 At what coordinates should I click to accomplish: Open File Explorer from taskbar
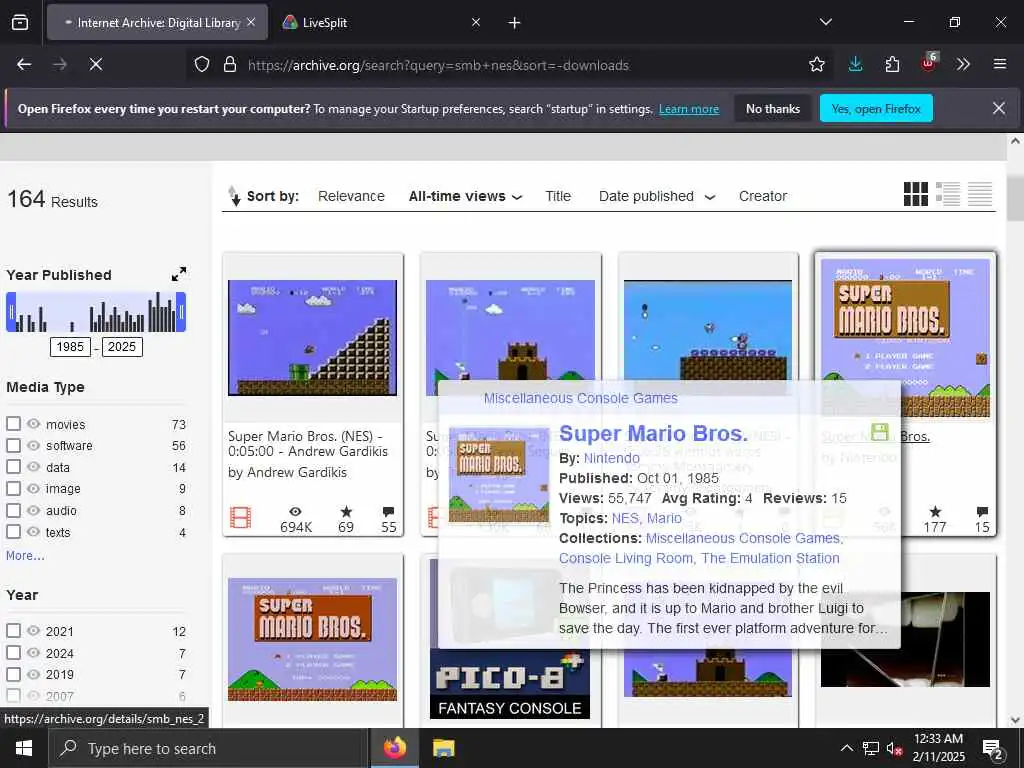(x=444, y=748)
